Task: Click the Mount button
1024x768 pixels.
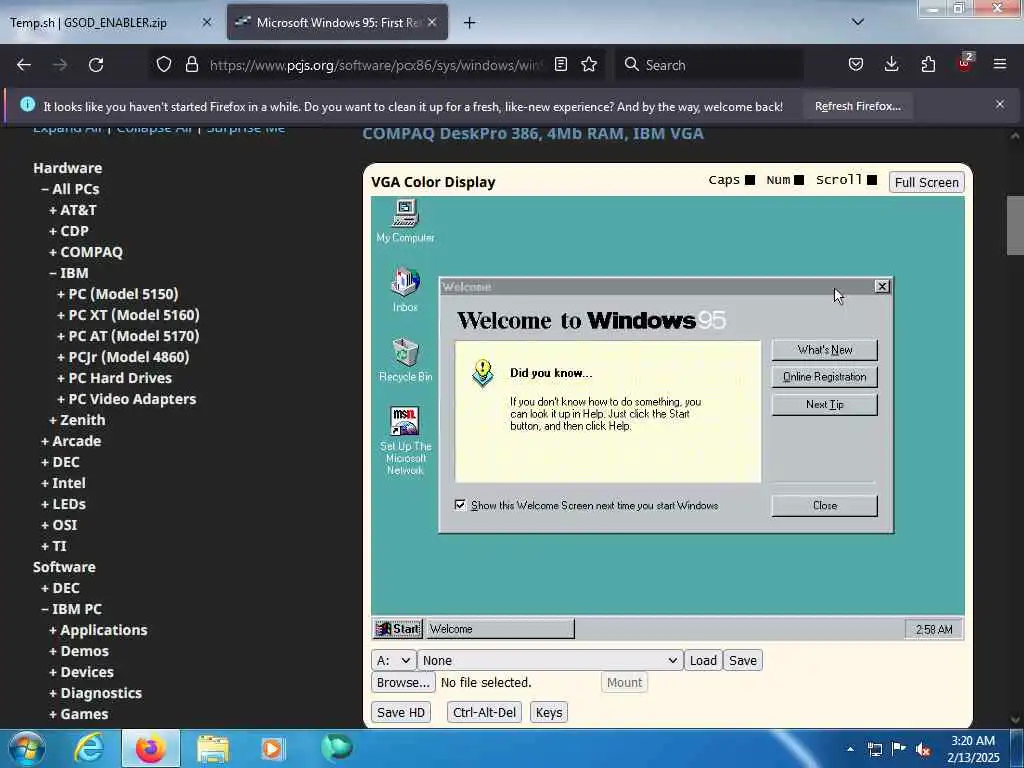Action: (x=624, y=682)
